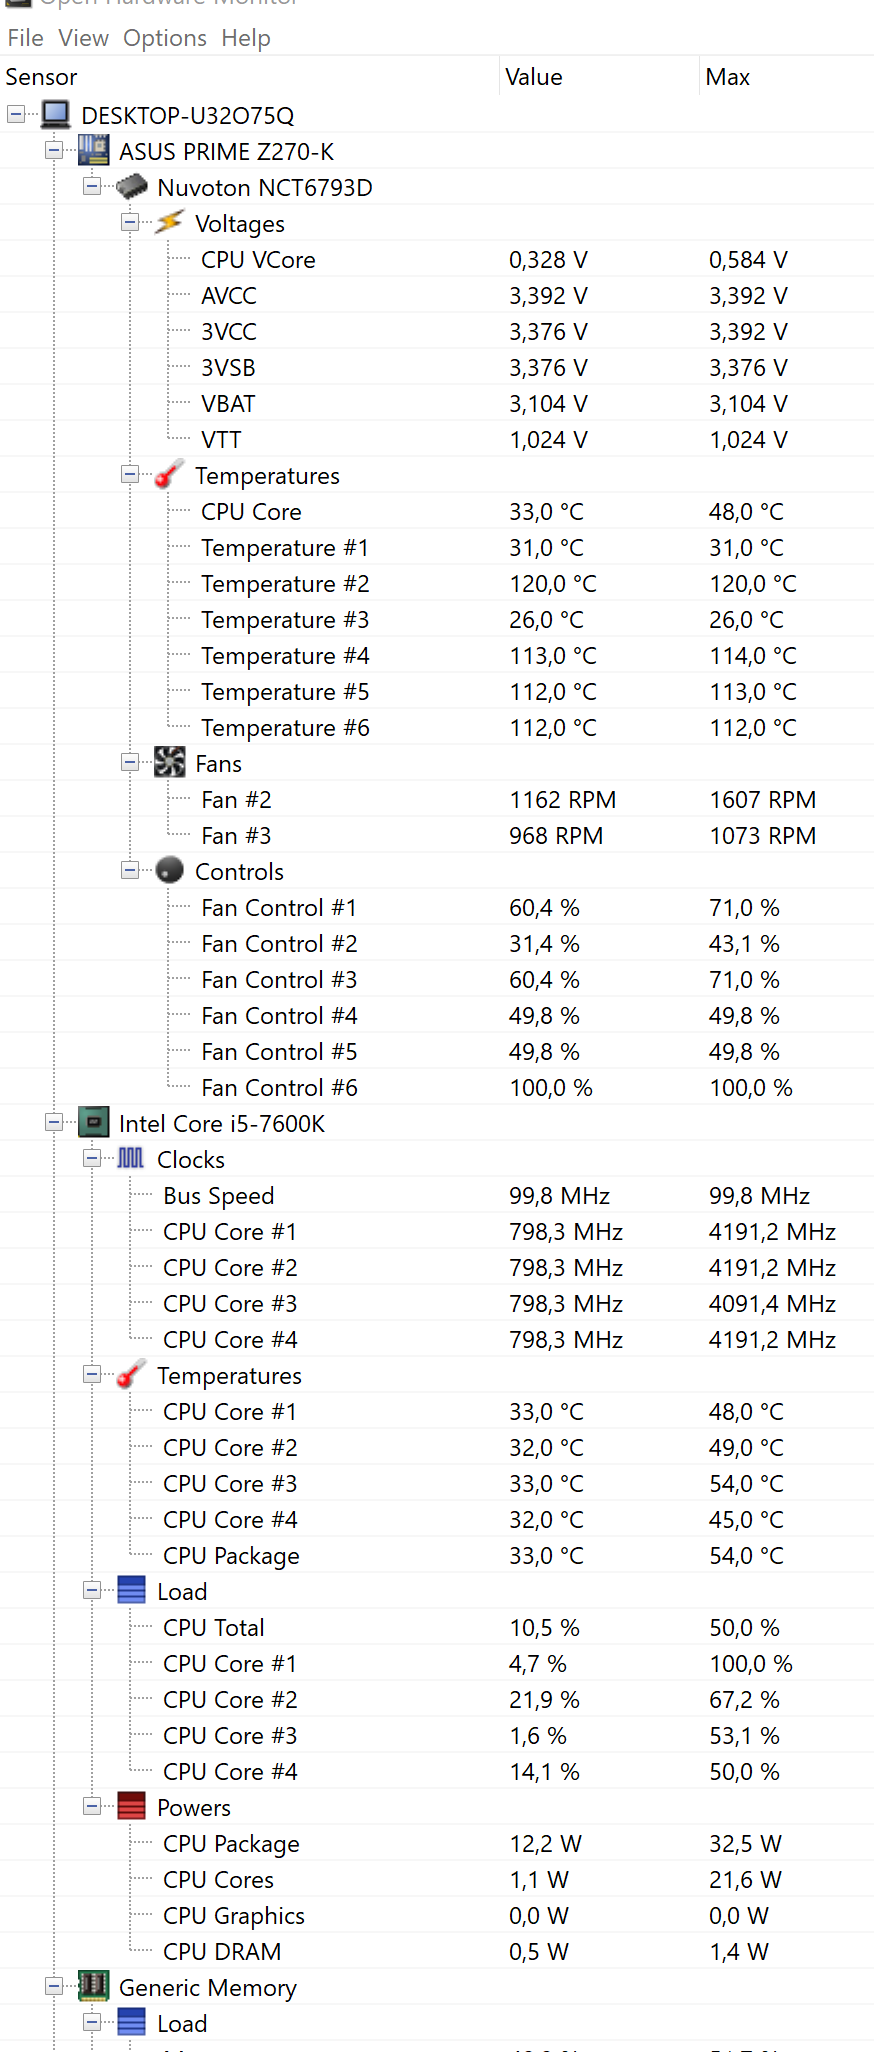Open the Options menu
The image size is (874, 2052).
point(165,38)
